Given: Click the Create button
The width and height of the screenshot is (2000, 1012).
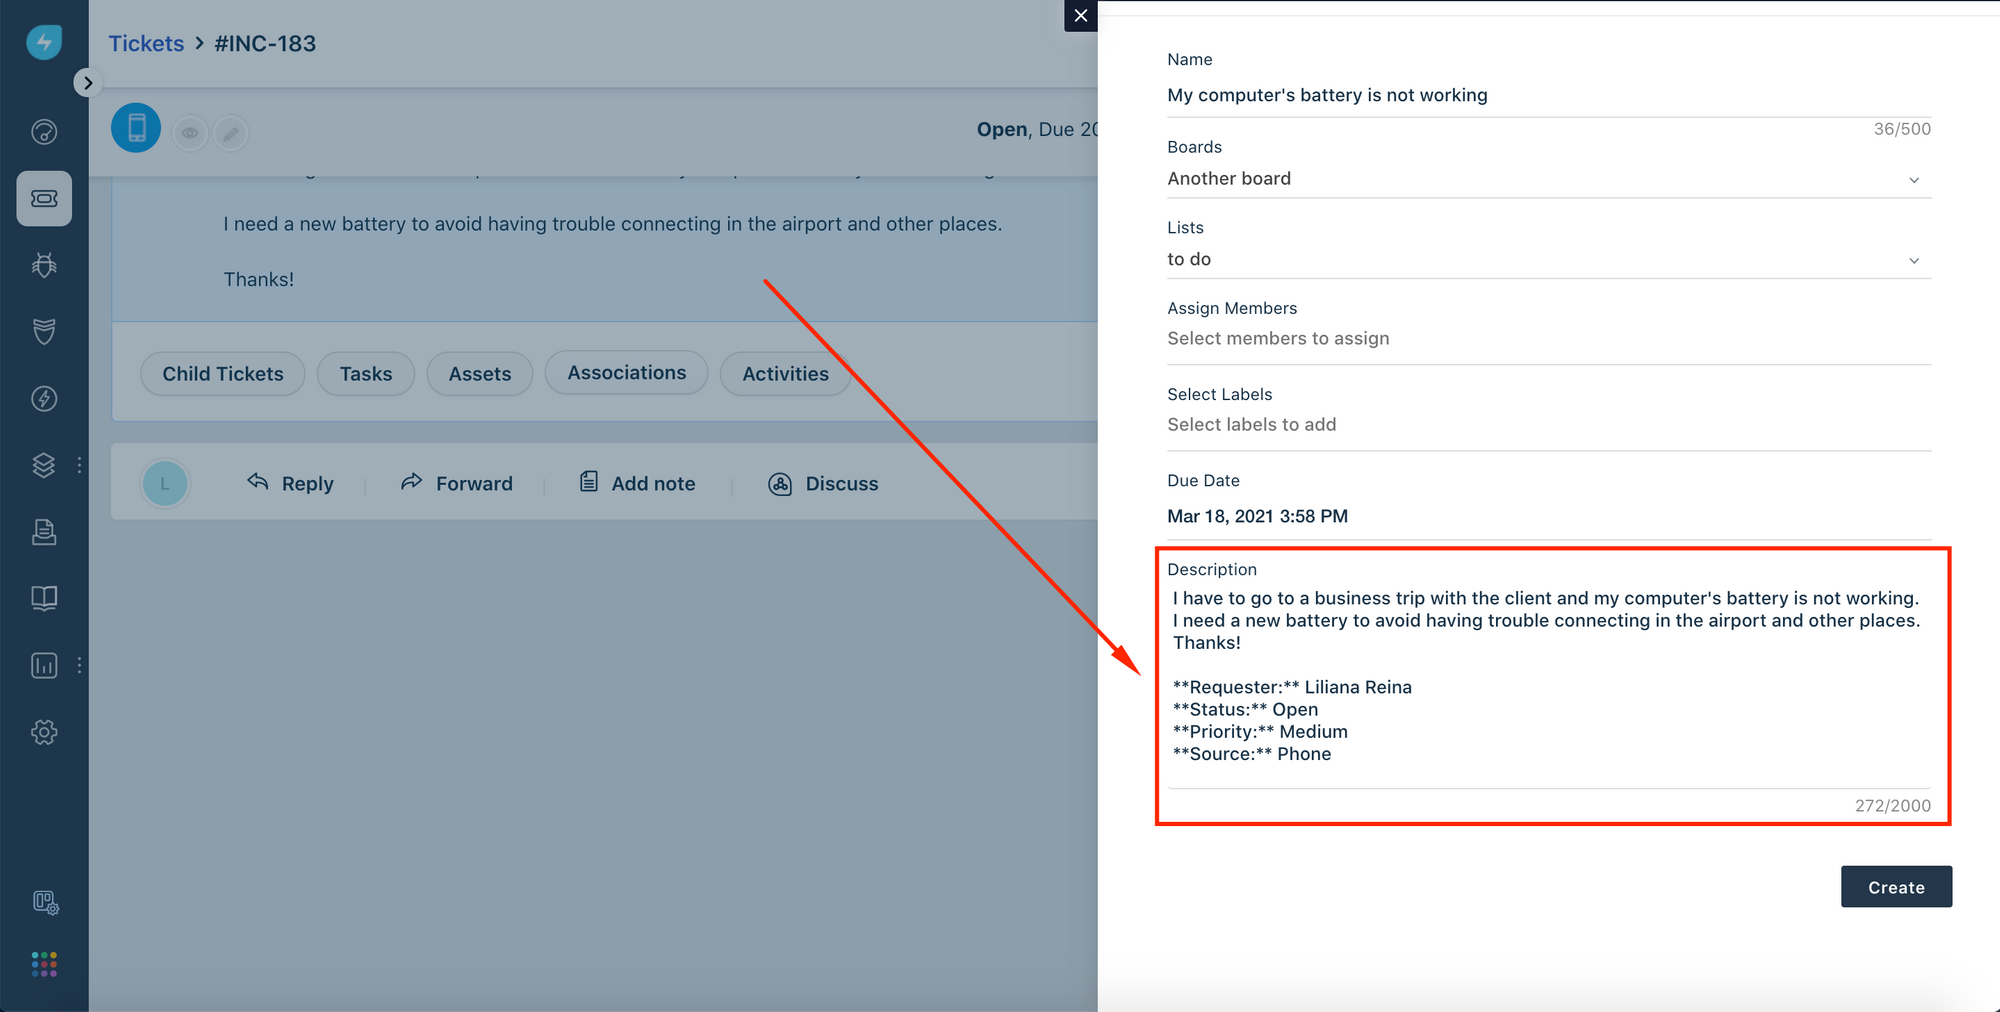Looking at the screenshot, I should (x=1896, y=887).
